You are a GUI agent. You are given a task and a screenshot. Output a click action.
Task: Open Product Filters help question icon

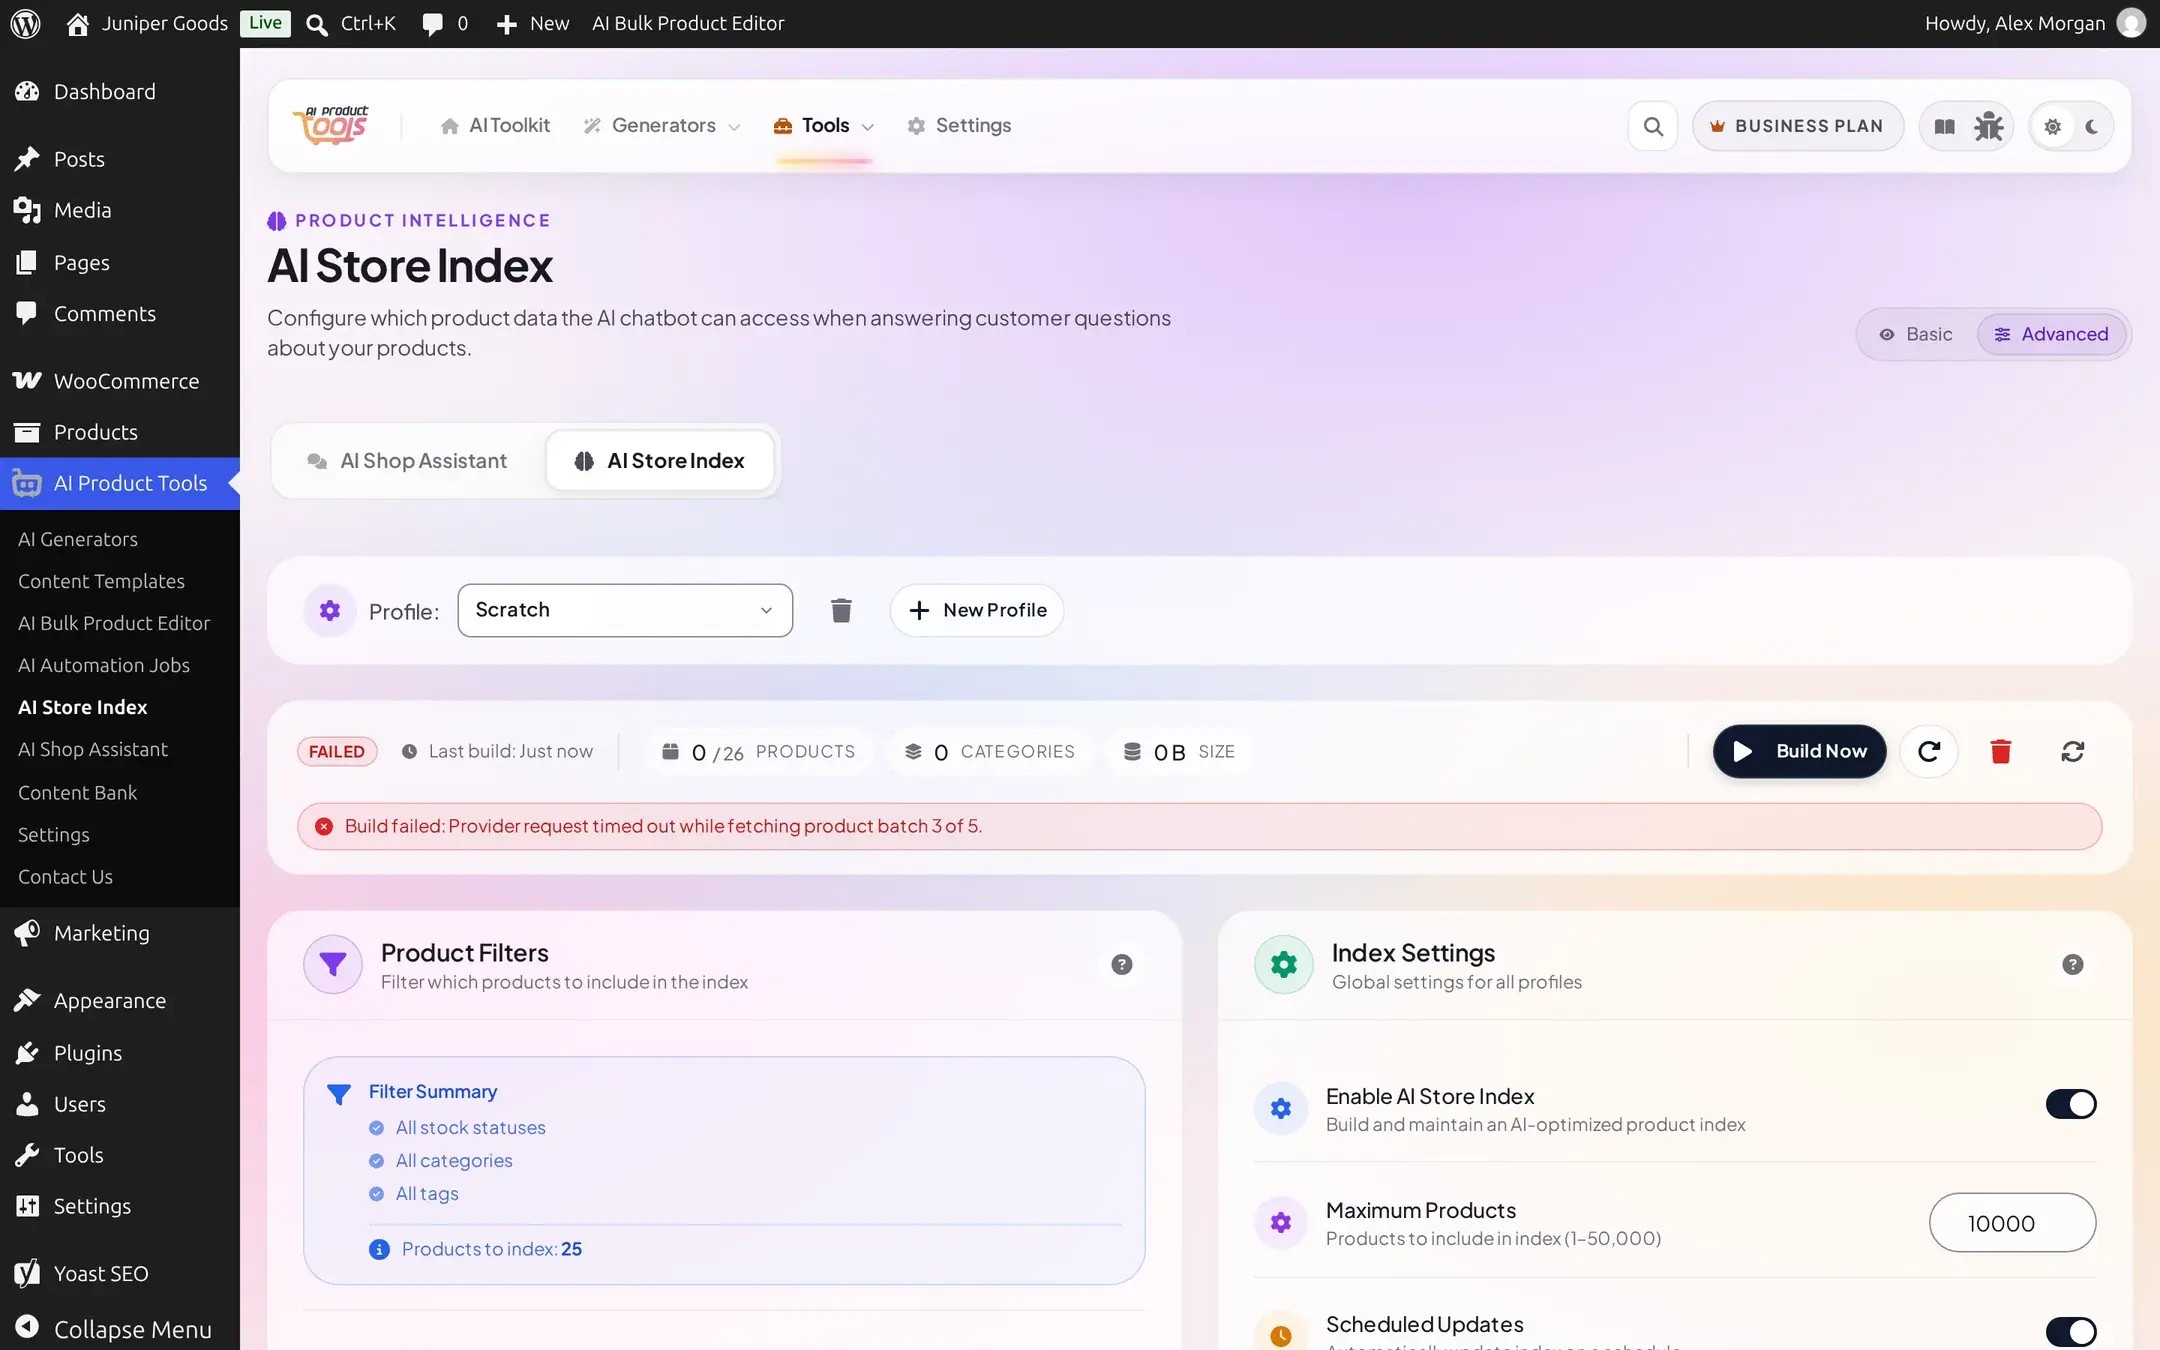1121,964
